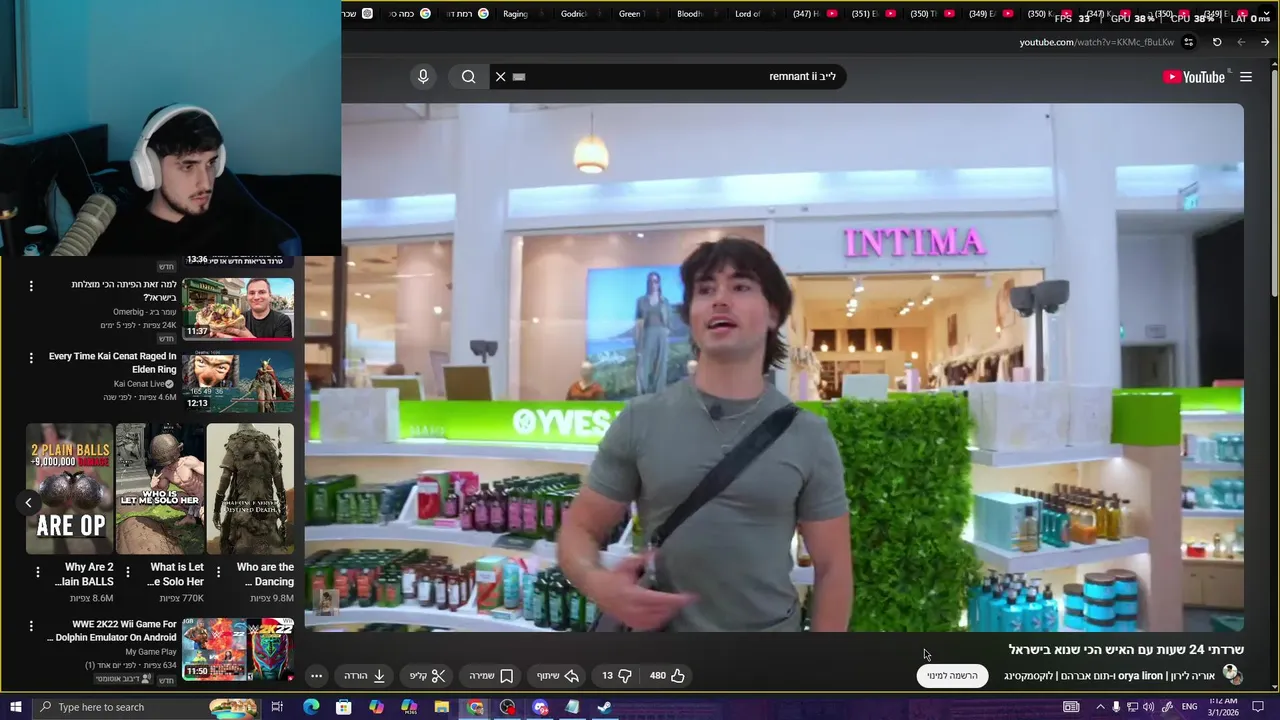The width and height of the screenshot is (1280, 720).
Task: Open Omerbig food video thumbnail 11:37
Action: coord(238,309)
